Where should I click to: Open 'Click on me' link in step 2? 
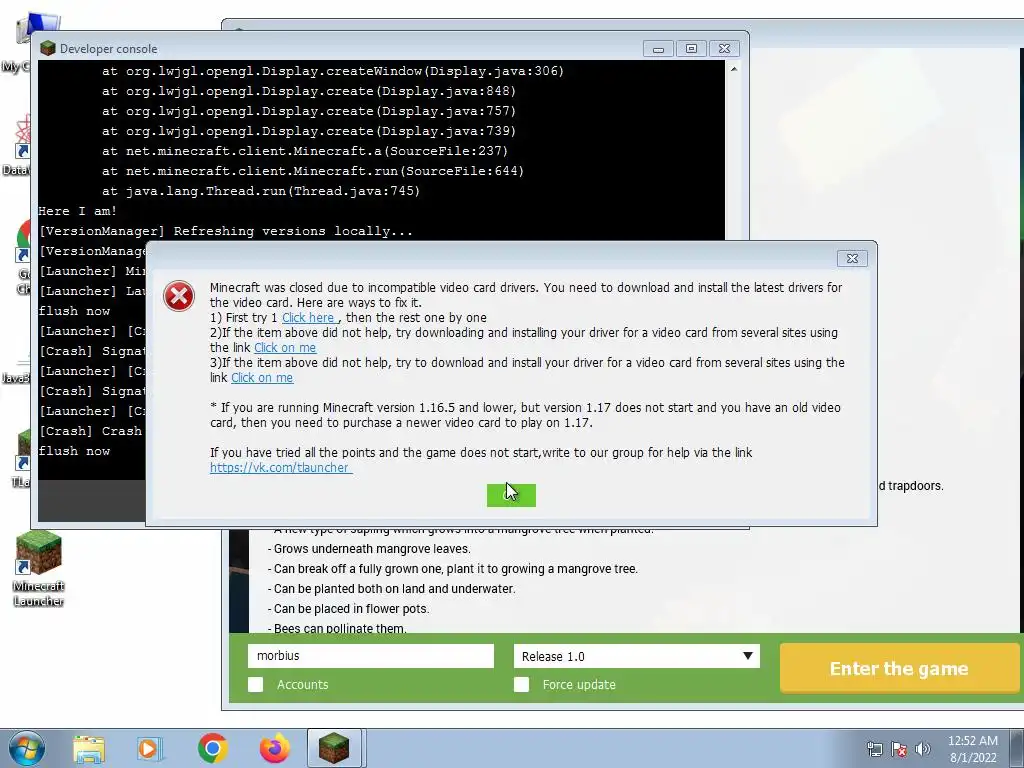(285, 348)
